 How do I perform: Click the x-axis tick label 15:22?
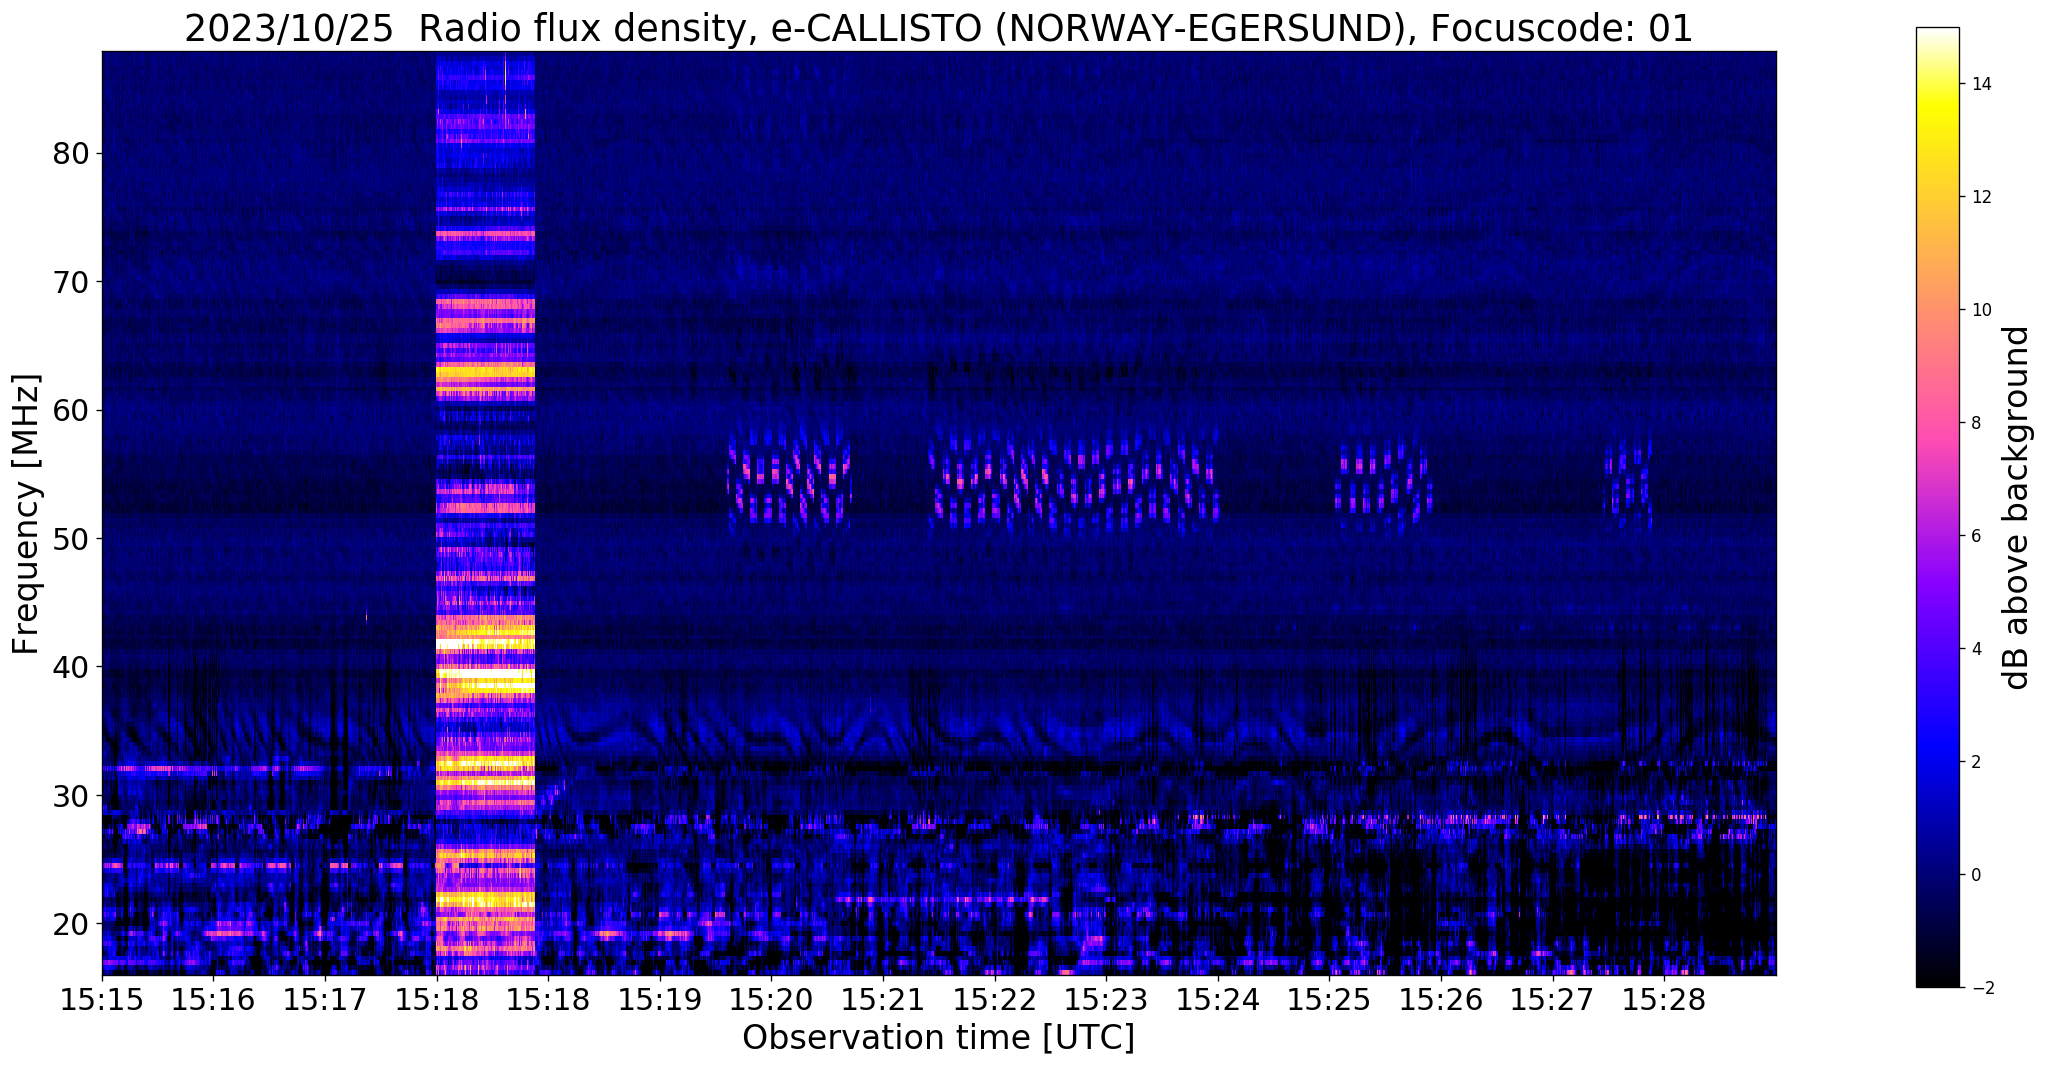tap(994, 1000)
